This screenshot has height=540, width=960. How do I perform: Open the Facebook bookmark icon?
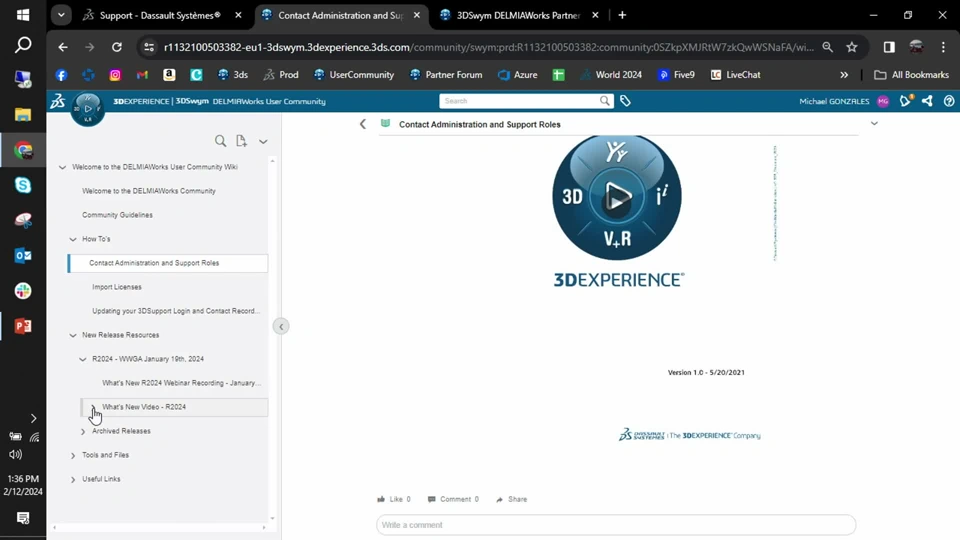(61, 75)
